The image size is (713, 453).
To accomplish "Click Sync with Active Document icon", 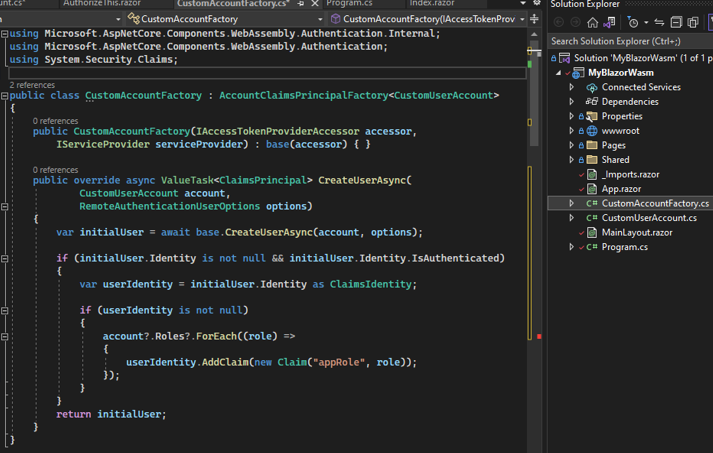I will [659, 22].
